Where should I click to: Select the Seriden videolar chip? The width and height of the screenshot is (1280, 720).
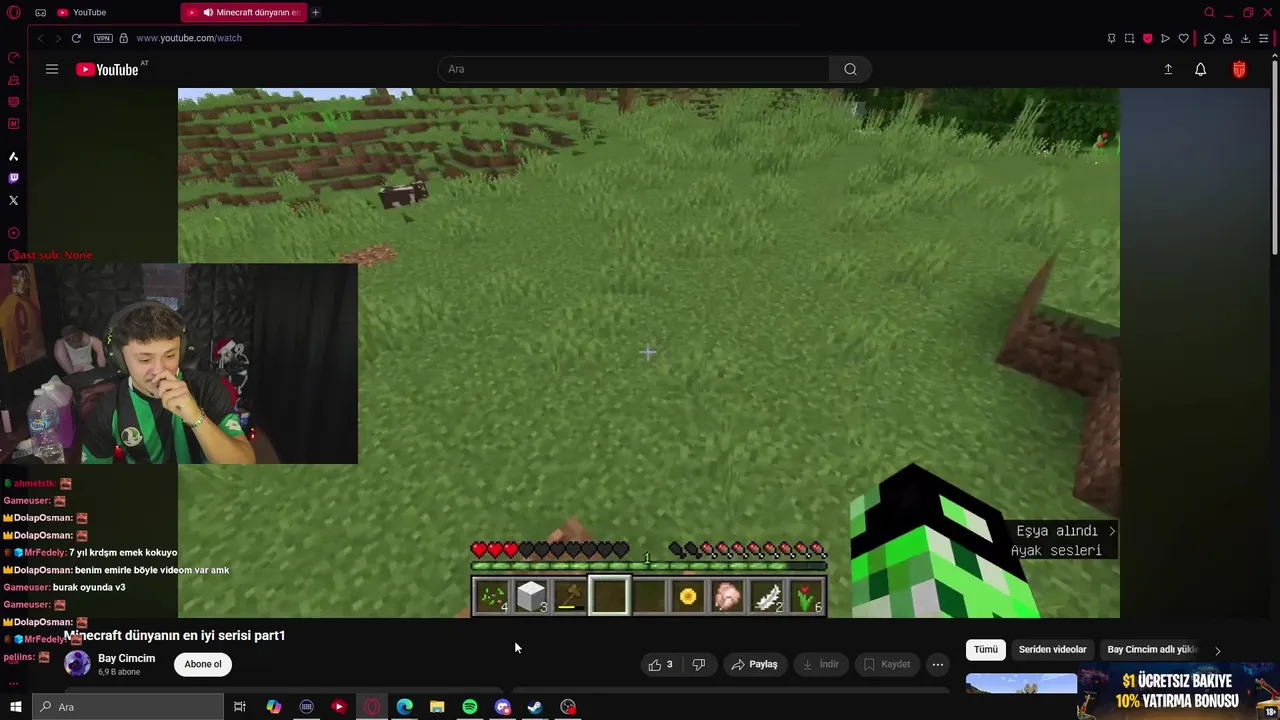(1052, 649)
